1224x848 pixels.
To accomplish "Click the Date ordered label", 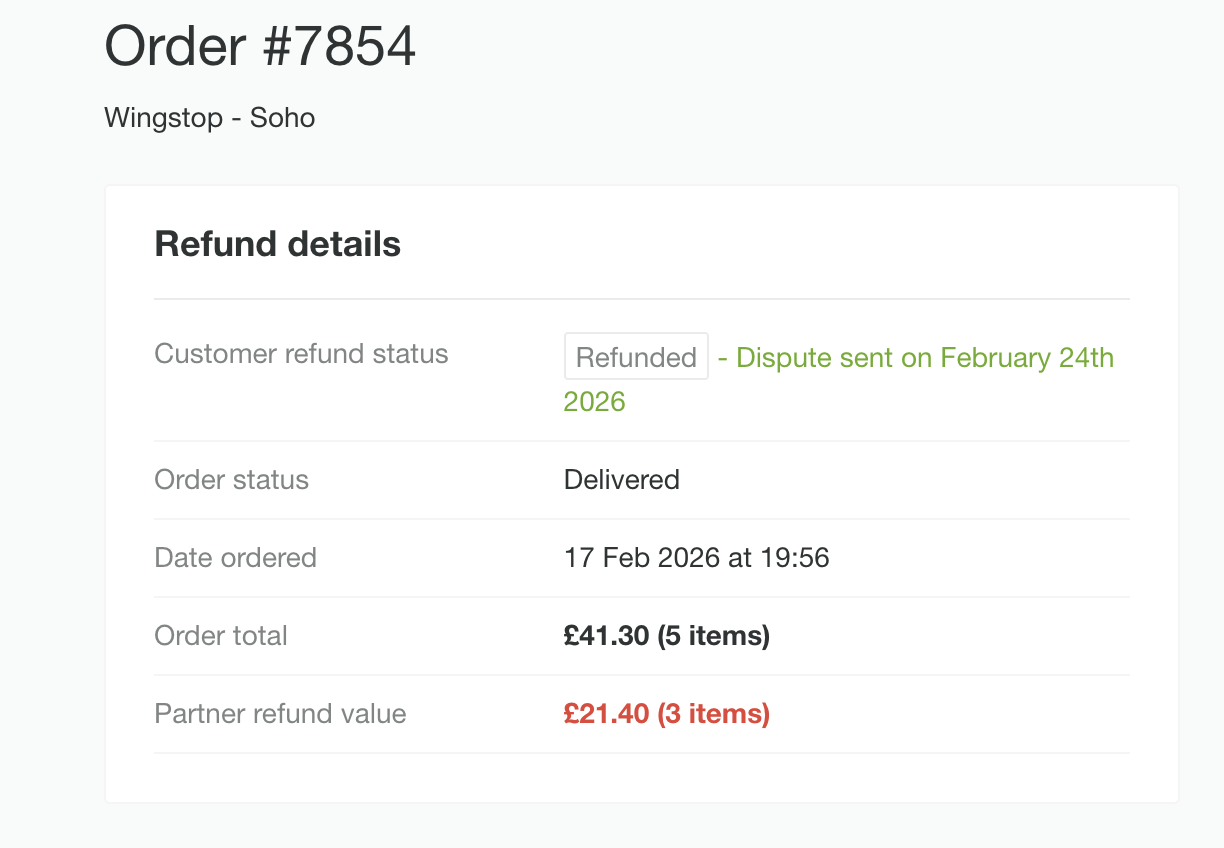I will (x=235, y=557).
